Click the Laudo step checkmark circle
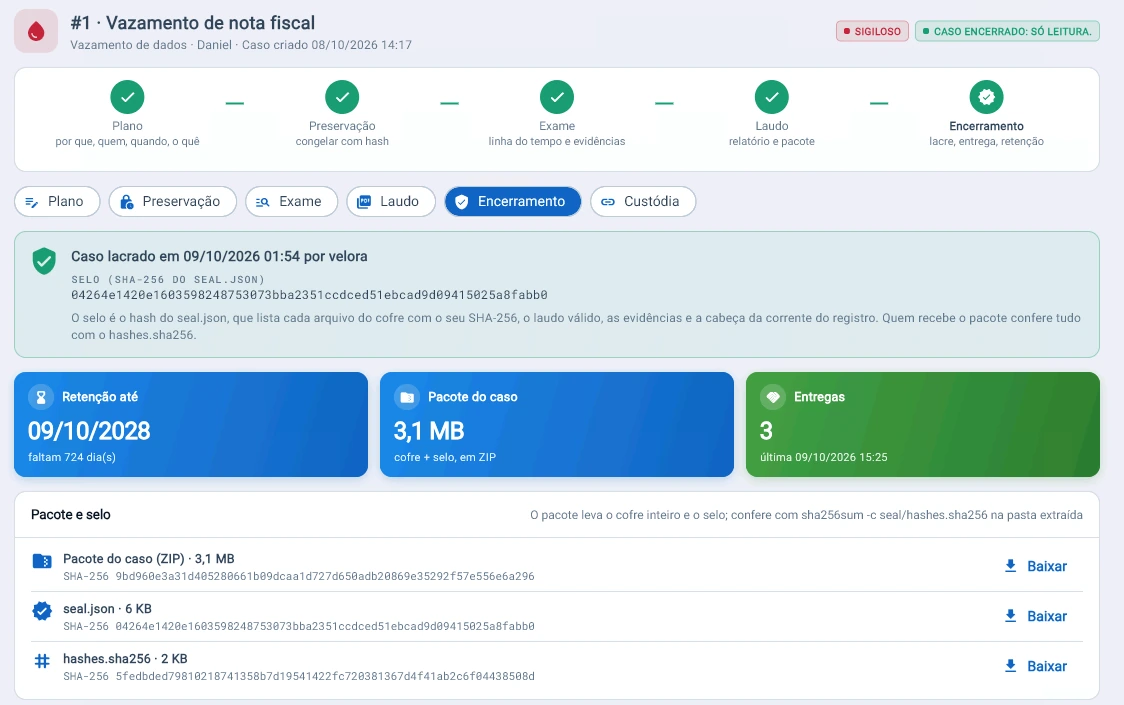Viewport: 1124px width, 705px height. click(772, 97)
